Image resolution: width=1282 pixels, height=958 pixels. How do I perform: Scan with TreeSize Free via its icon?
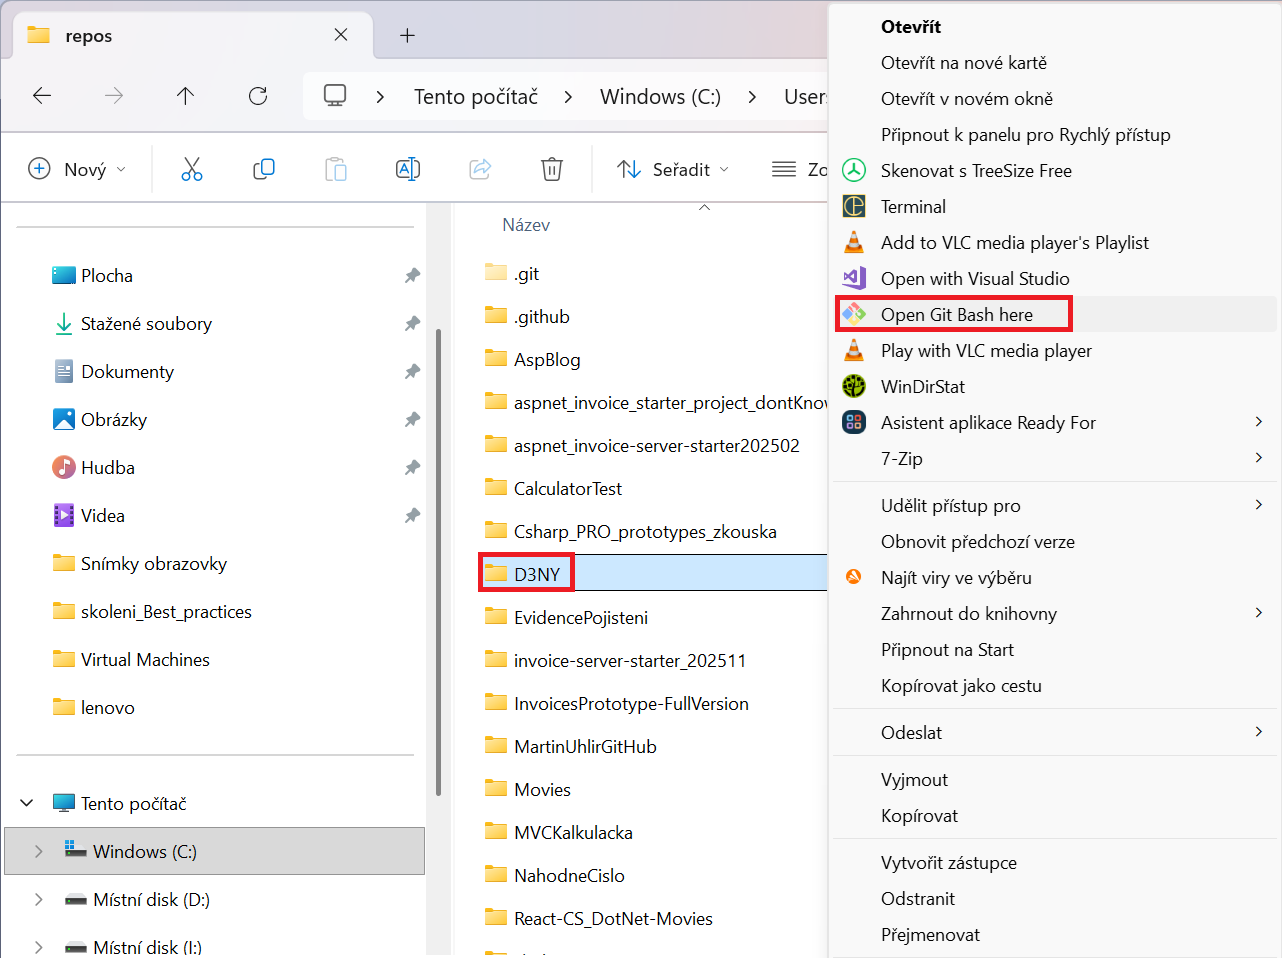click(x=853, y=170)
